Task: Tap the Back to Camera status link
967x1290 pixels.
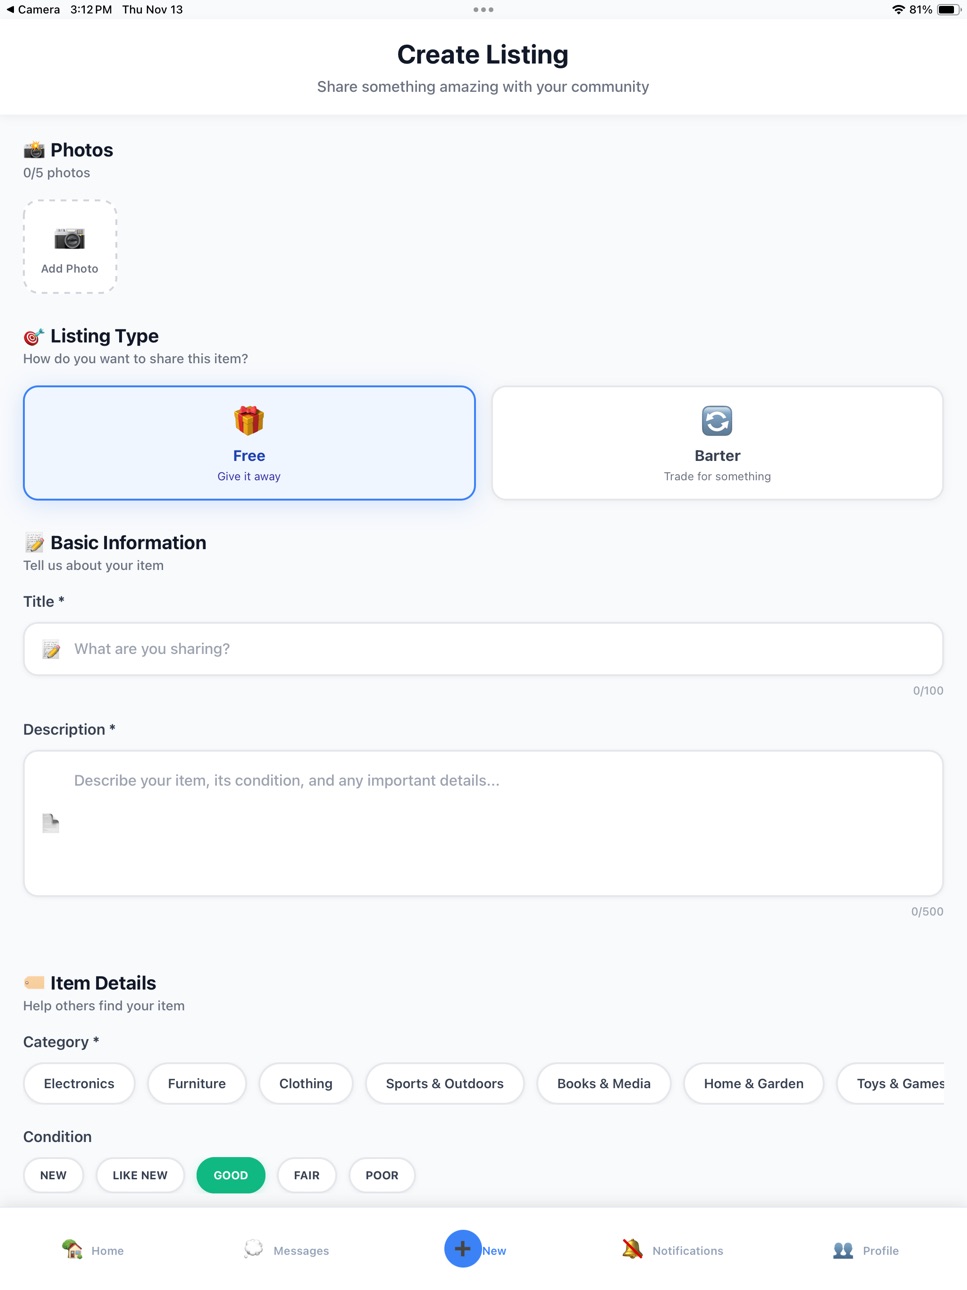Action: click(33, 9)
